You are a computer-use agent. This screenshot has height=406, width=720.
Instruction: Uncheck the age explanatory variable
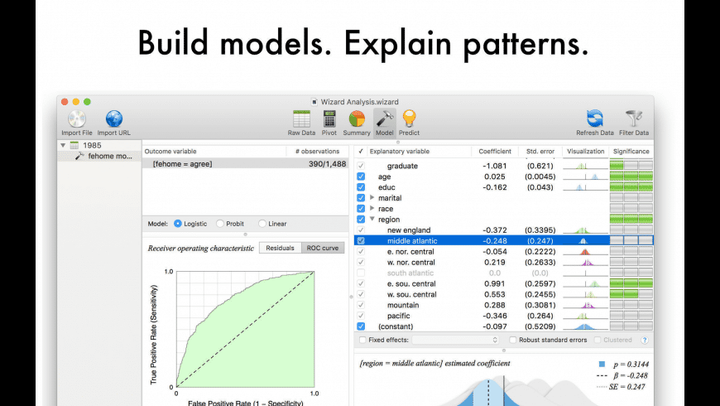point(361,176)
